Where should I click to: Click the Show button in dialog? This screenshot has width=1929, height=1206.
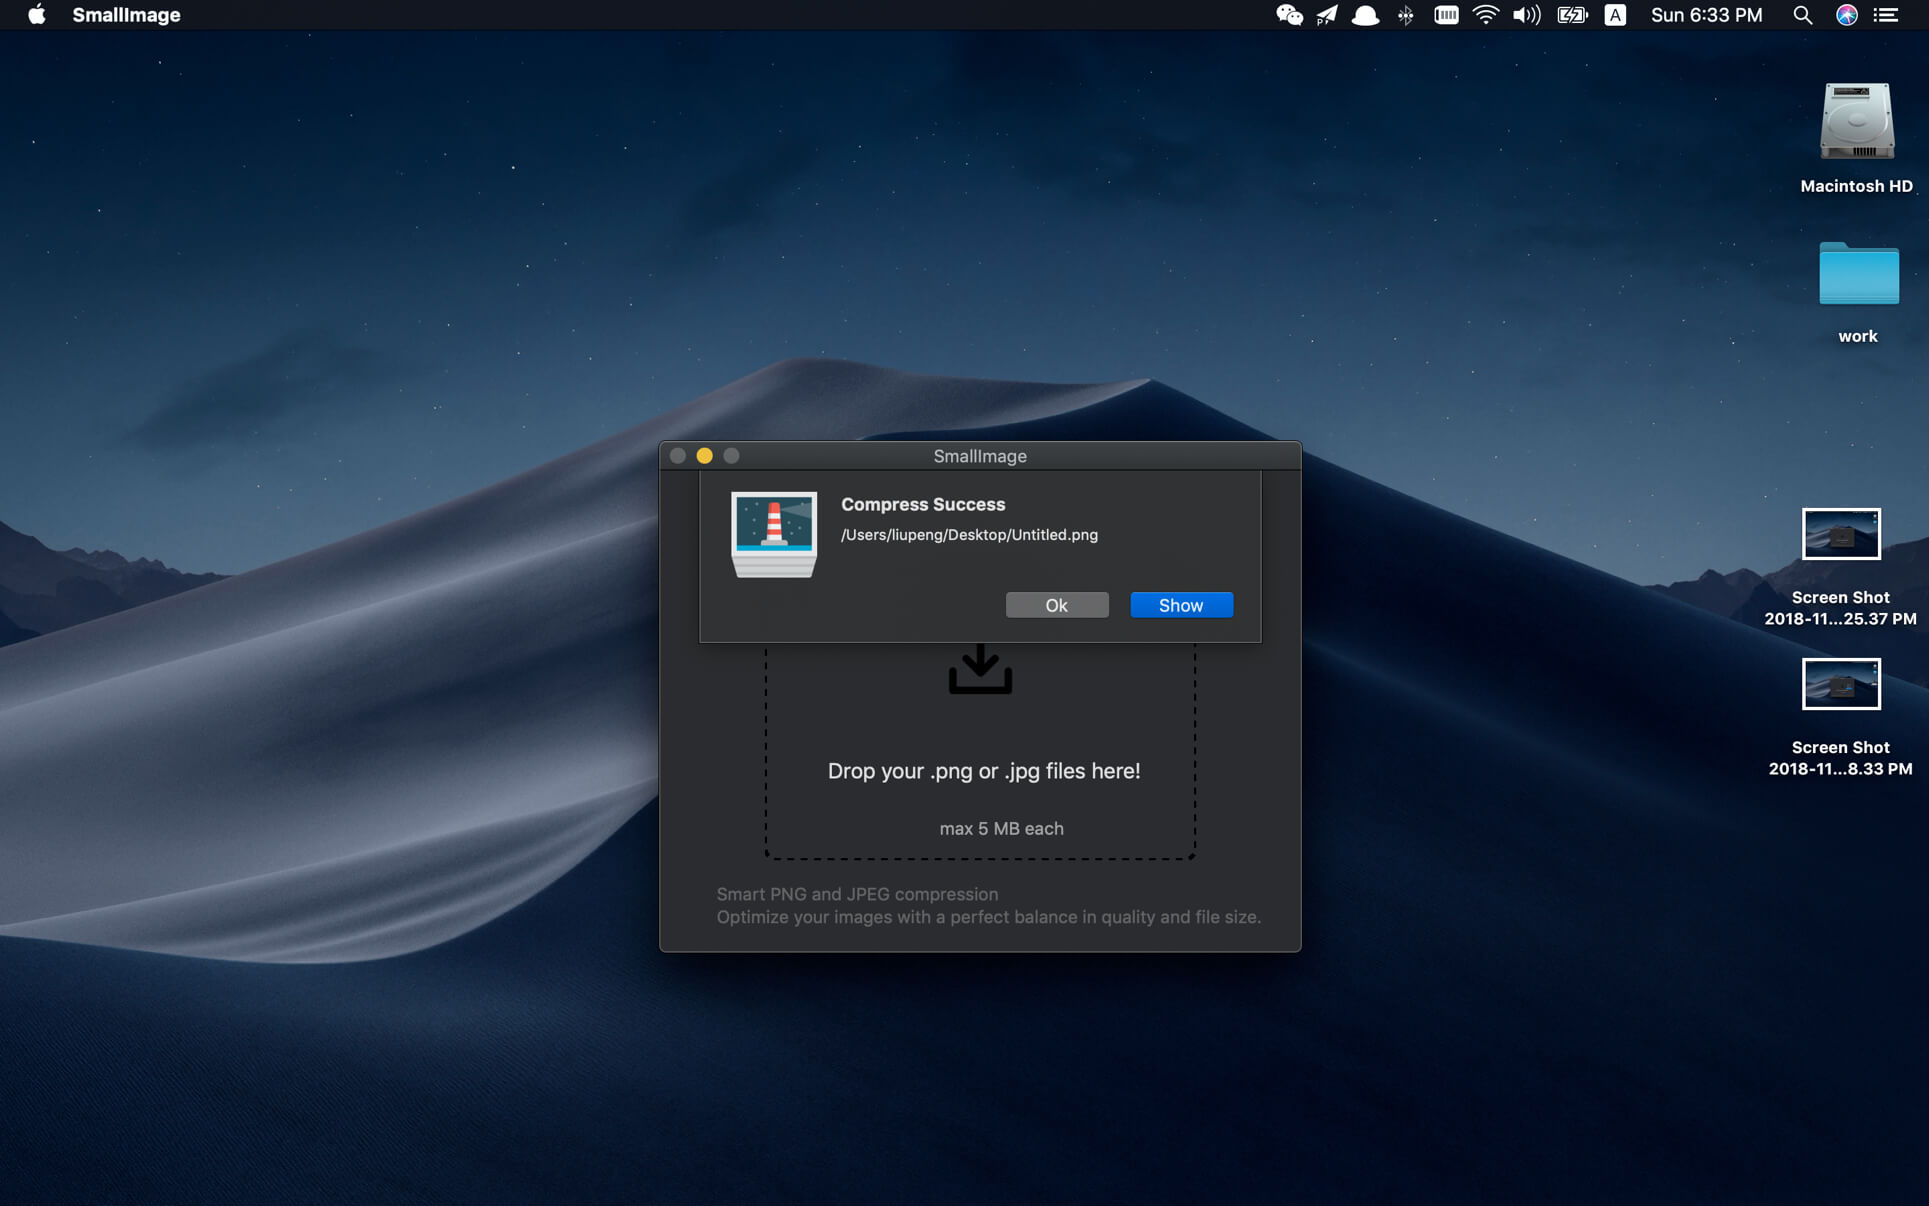(x=1181, y=605)
